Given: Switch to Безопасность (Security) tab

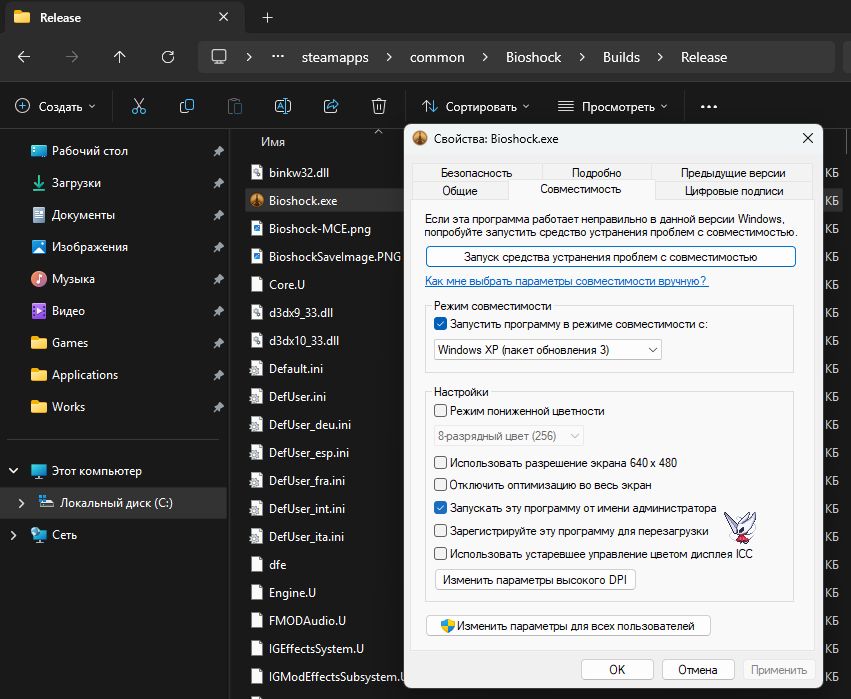Looking at the screenshot, I should coord(477,173).
